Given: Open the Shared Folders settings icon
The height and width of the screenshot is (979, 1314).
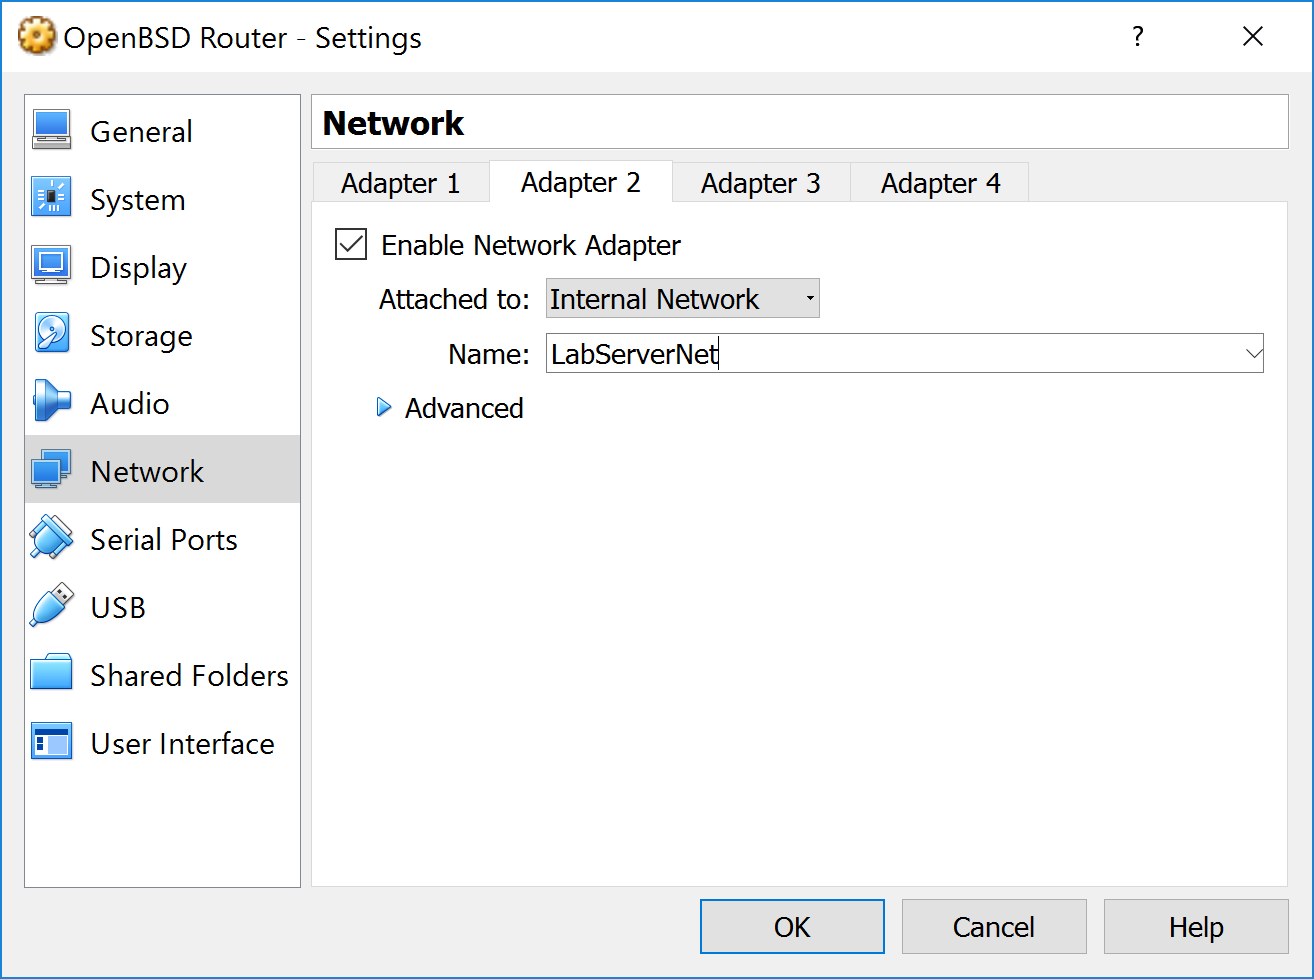Looking at the screenshot, I should point(51,674).
